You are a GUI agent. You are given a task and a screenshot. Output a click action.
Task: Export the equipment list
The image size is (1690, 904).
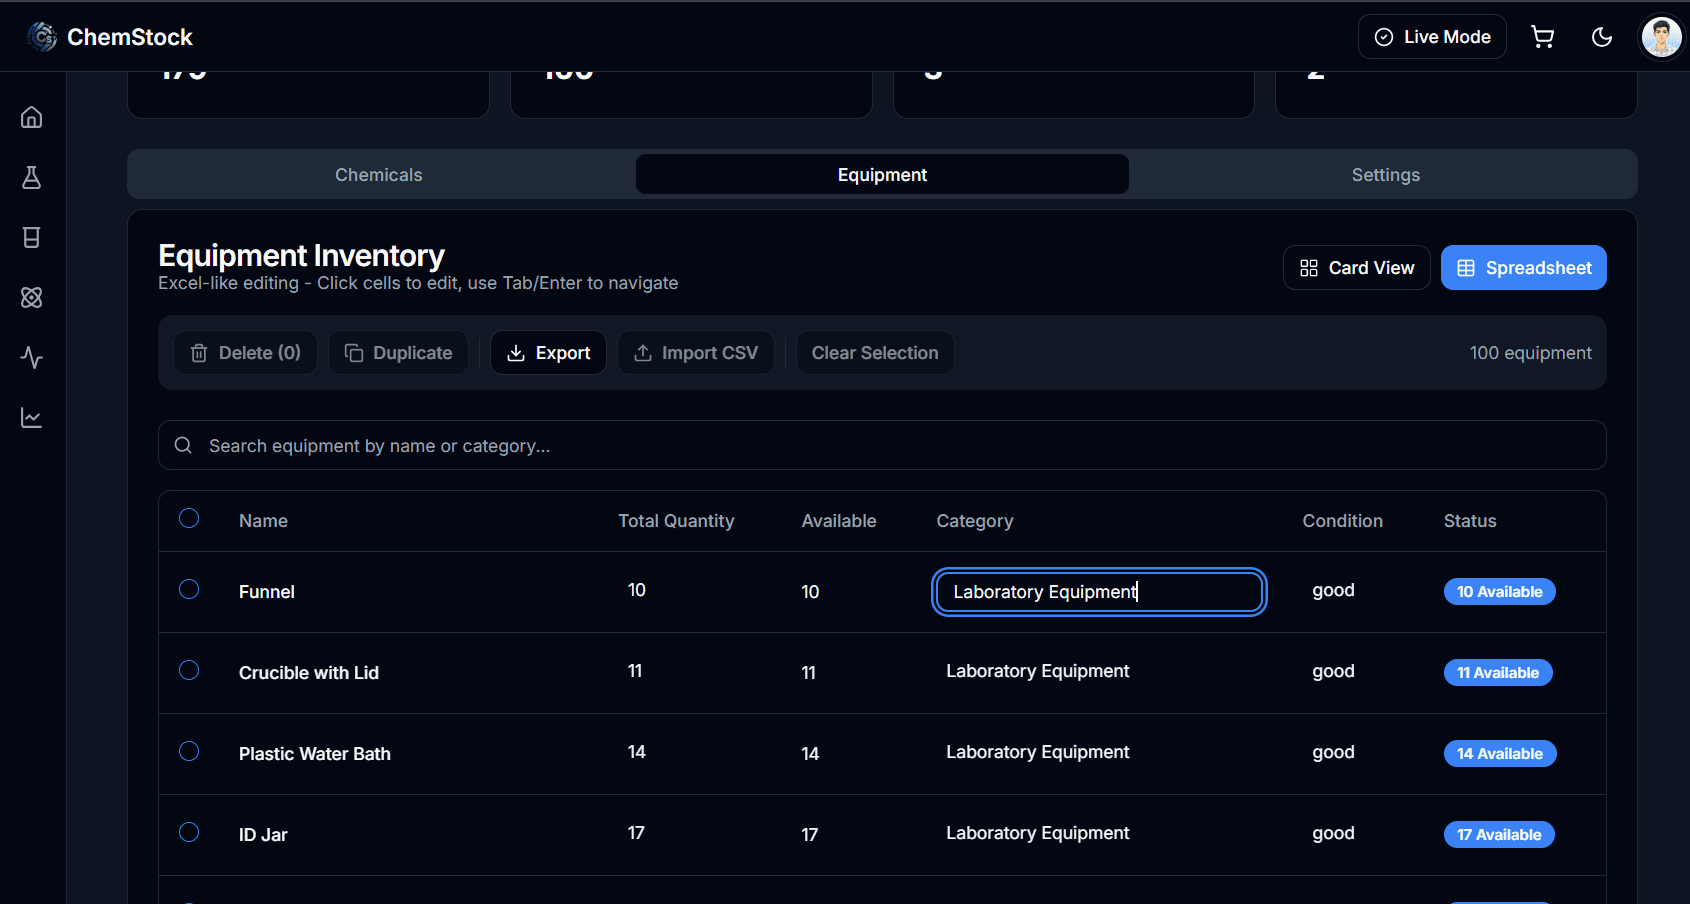click(x=548, y=353)
